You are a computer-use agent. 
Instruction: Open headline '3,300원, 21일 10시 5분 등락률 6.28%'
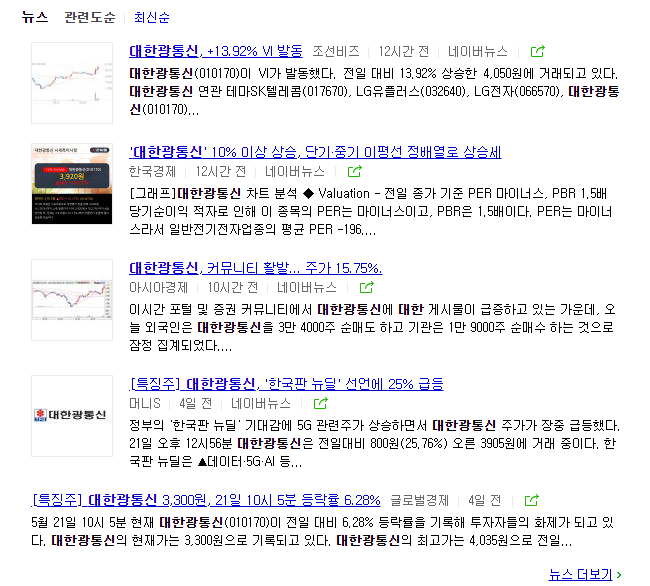click(206, 500)
